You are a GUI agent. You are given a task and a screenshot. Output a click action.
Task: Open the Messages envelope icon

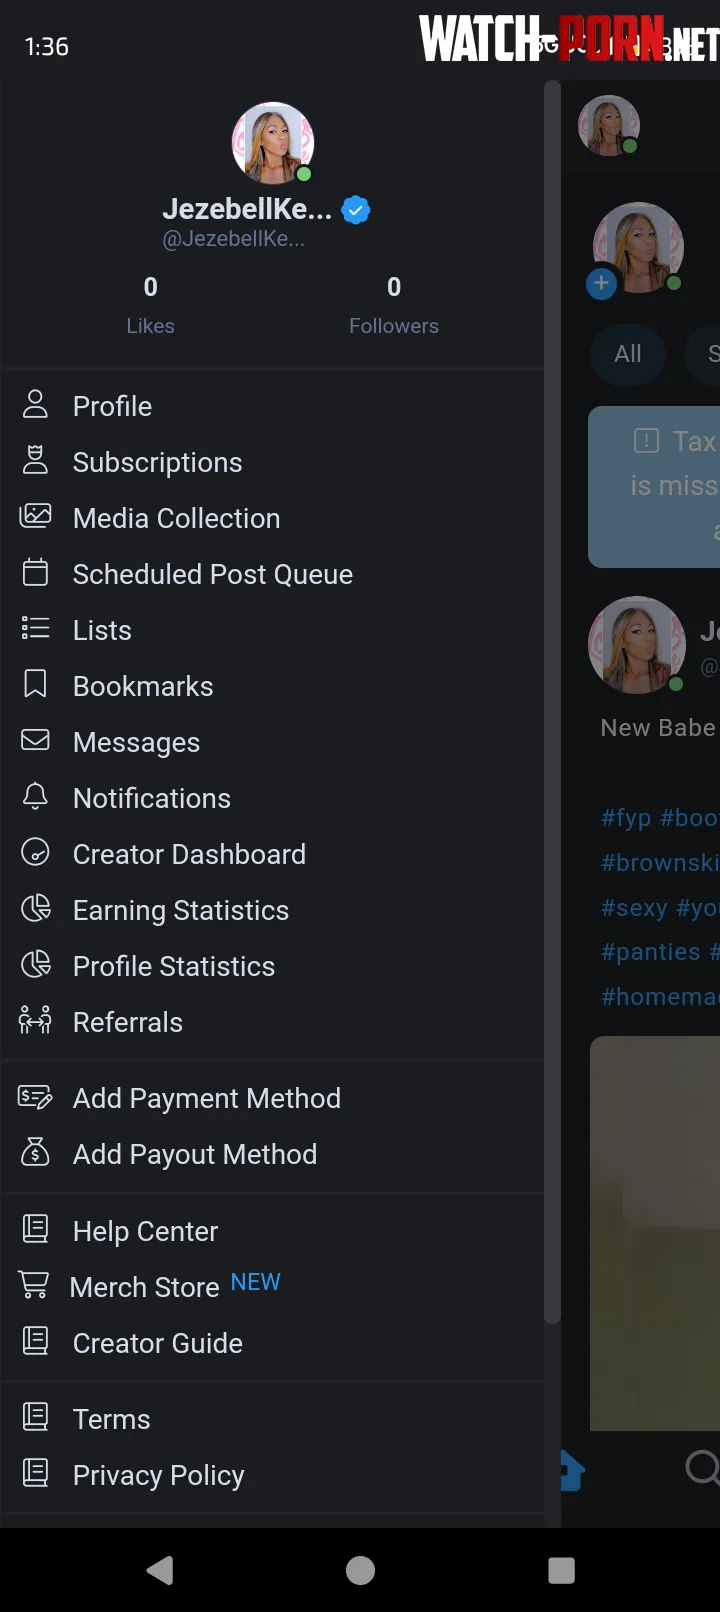(x=35, y=740)
